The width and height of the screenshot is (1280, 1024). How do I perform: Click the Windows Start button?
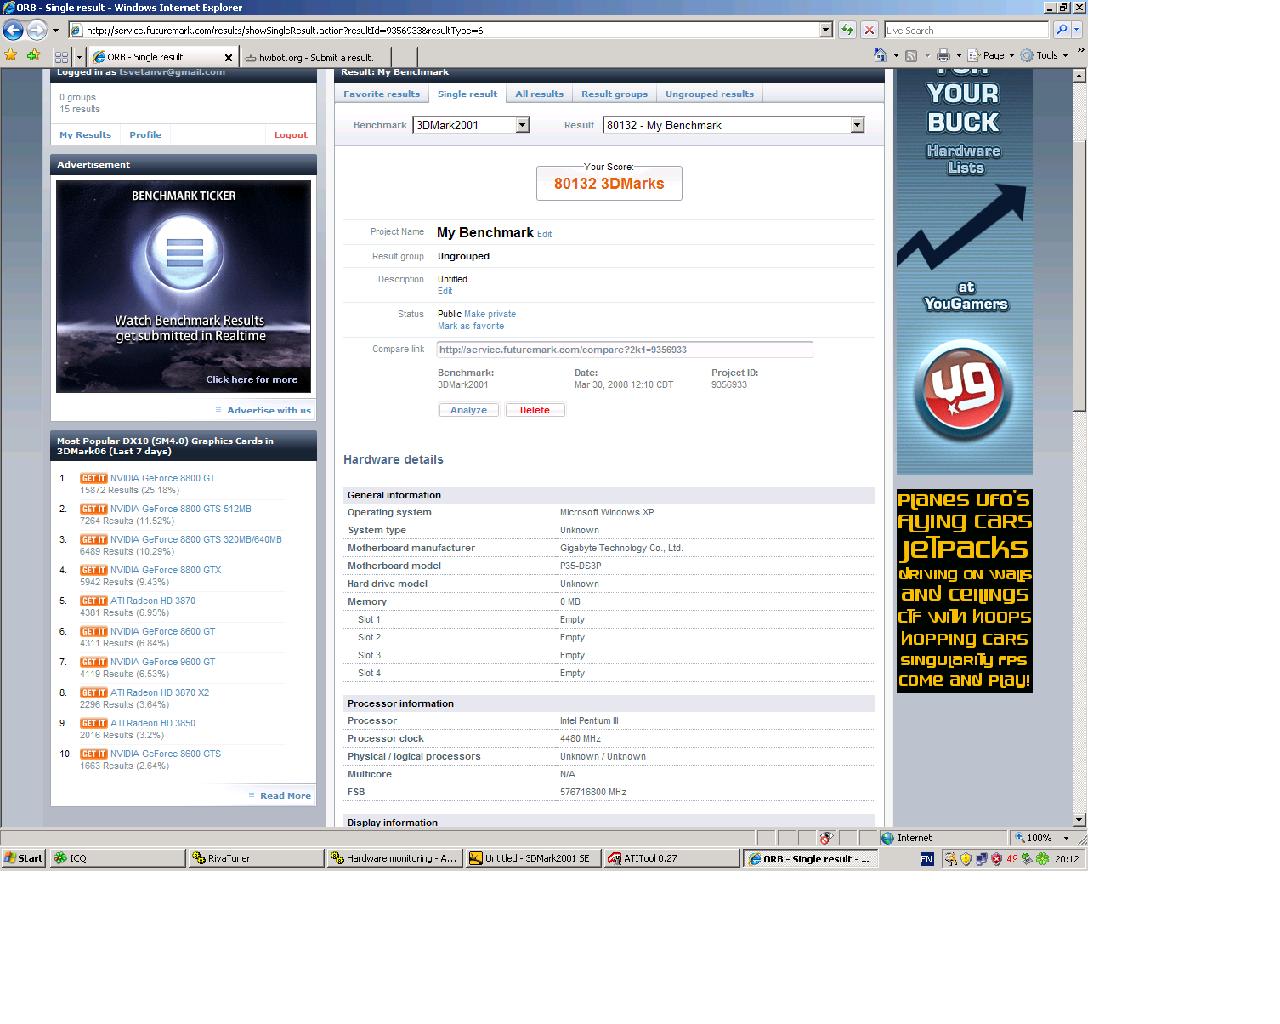coord(23,858)
